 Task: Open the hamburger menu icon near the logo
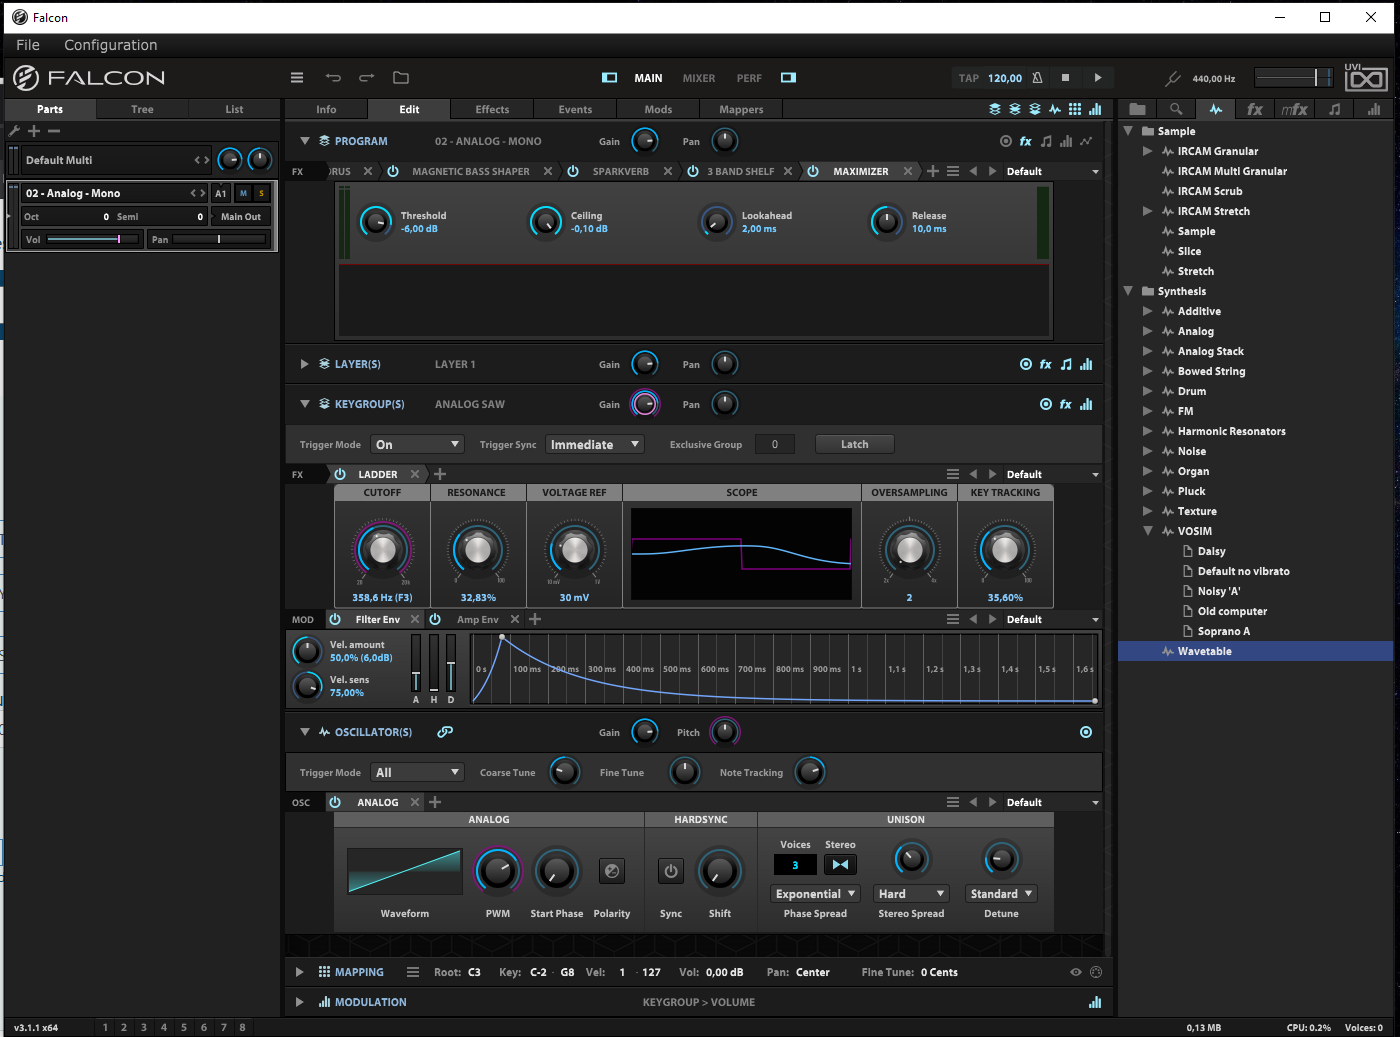click(x=297, y=78)
